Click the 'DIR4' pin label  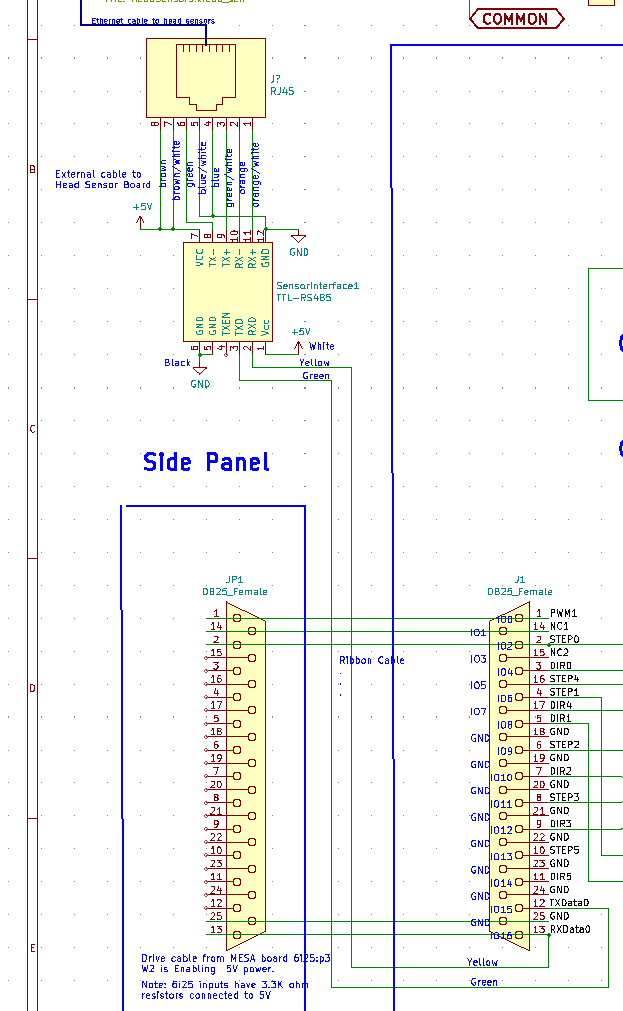pos(560,705)
